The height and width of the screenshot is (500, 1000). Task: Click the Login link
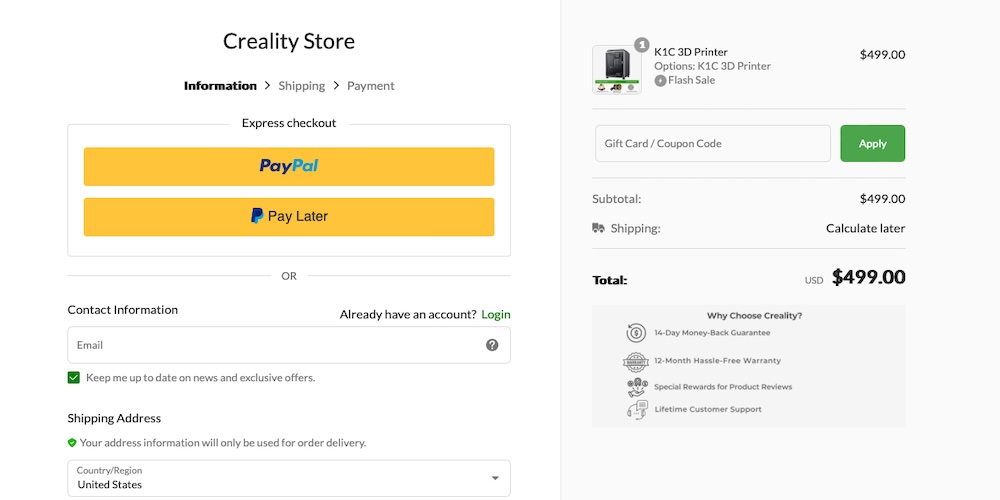point(496,314)
